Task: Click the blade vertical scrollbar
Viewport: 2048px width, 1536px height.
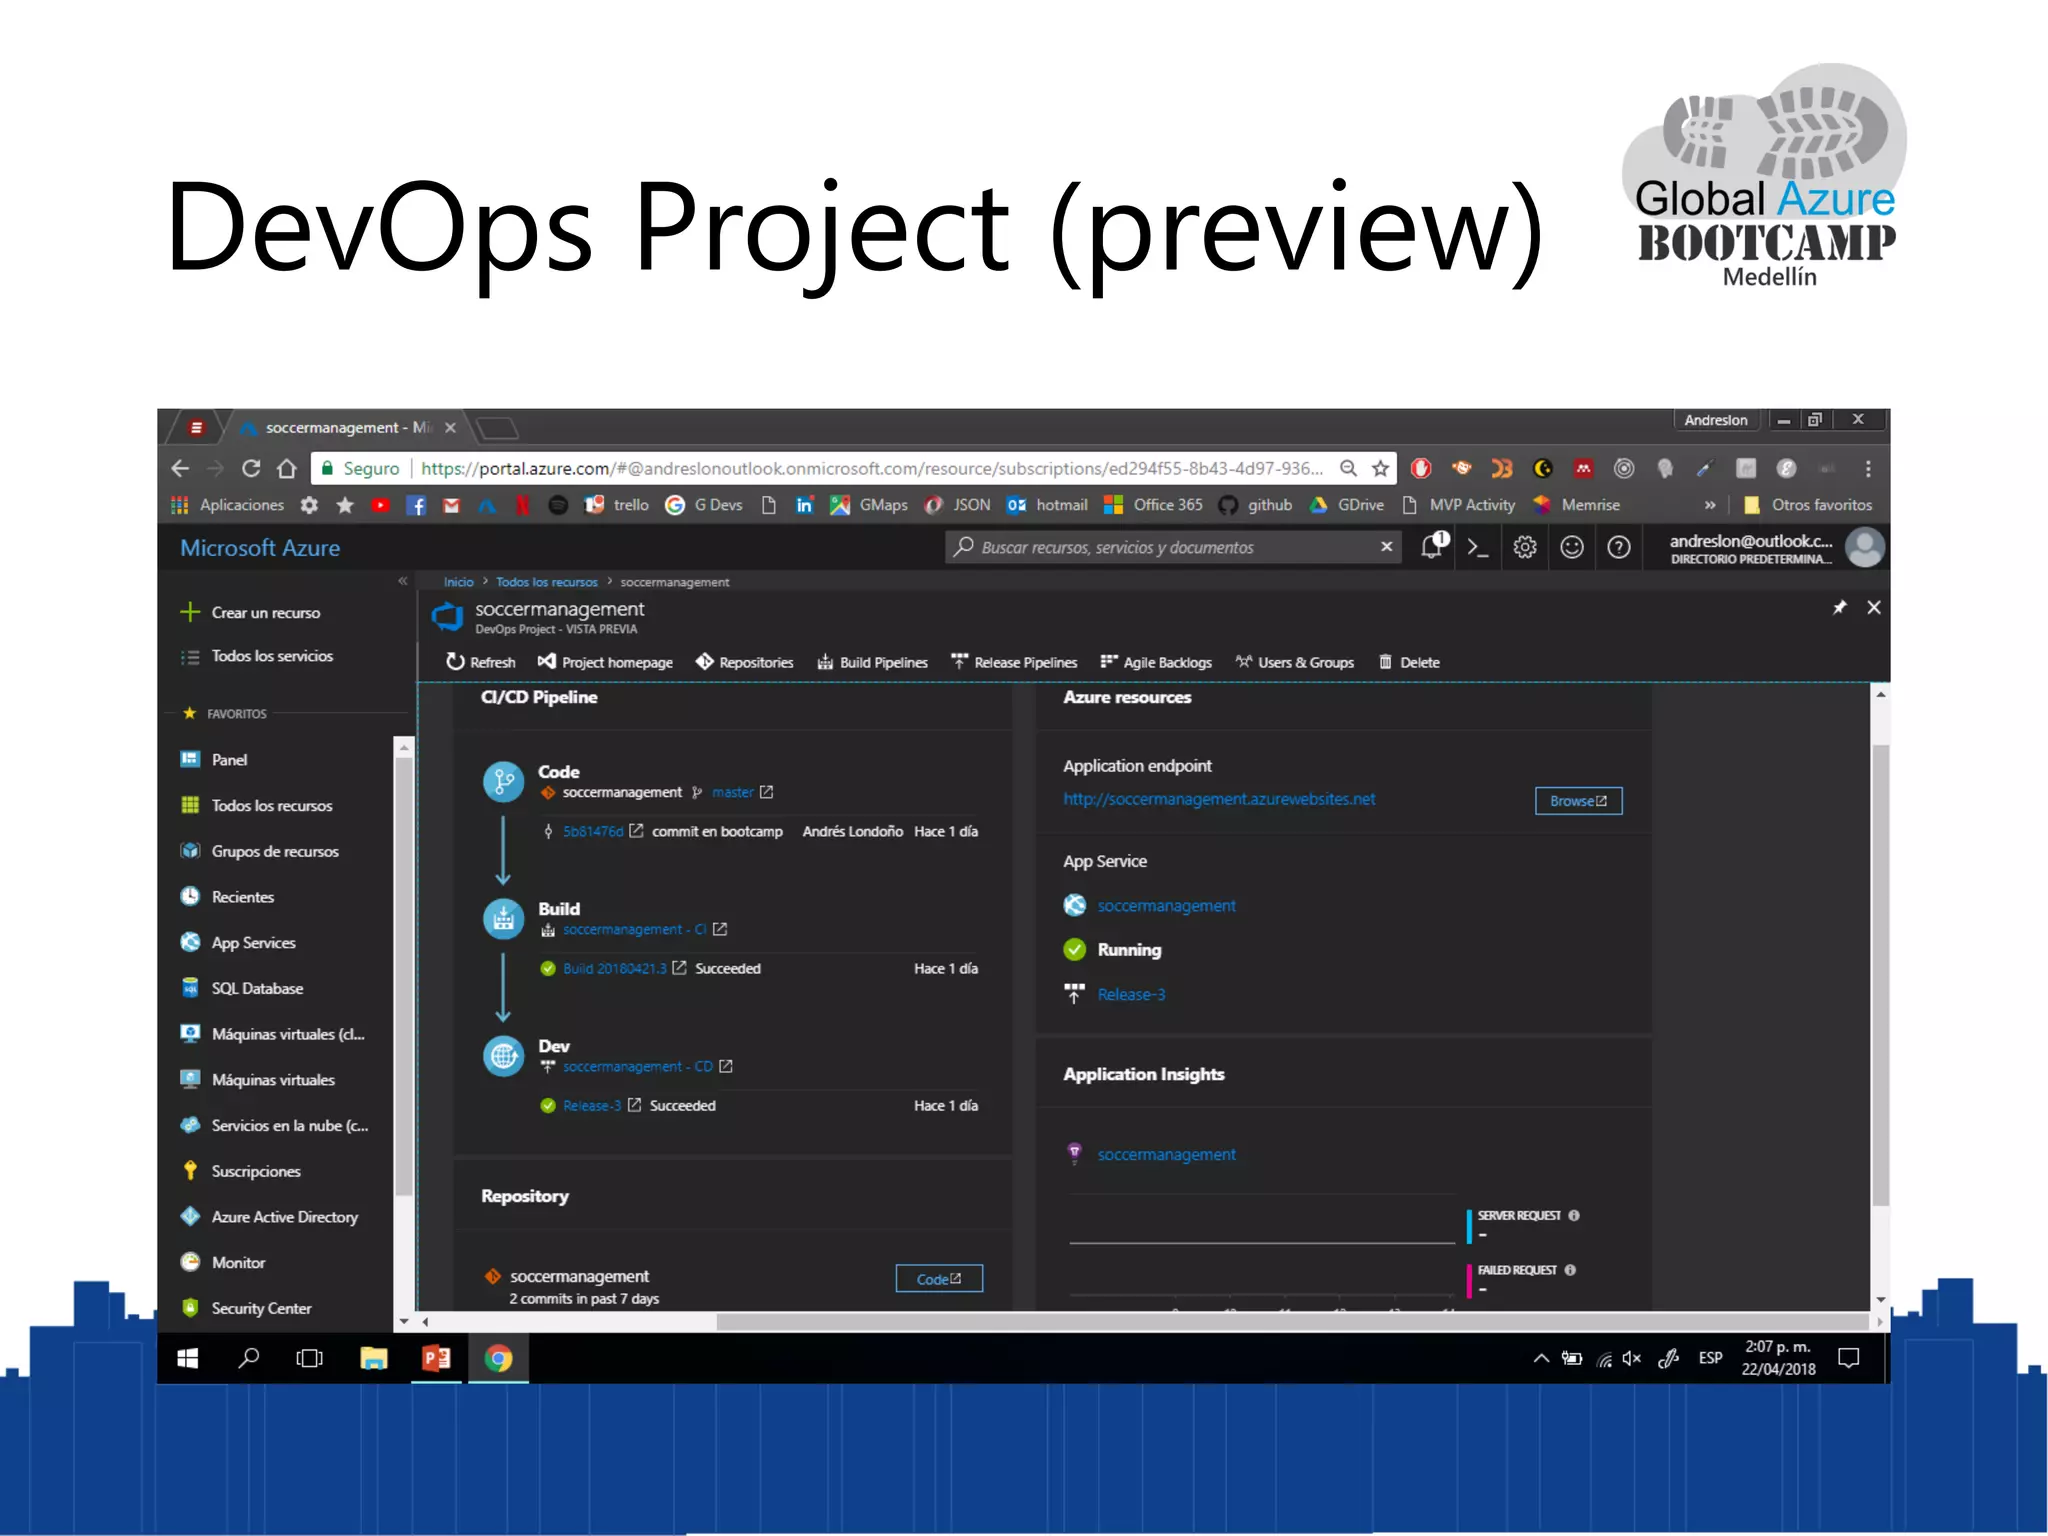Action: (1880, 976)
